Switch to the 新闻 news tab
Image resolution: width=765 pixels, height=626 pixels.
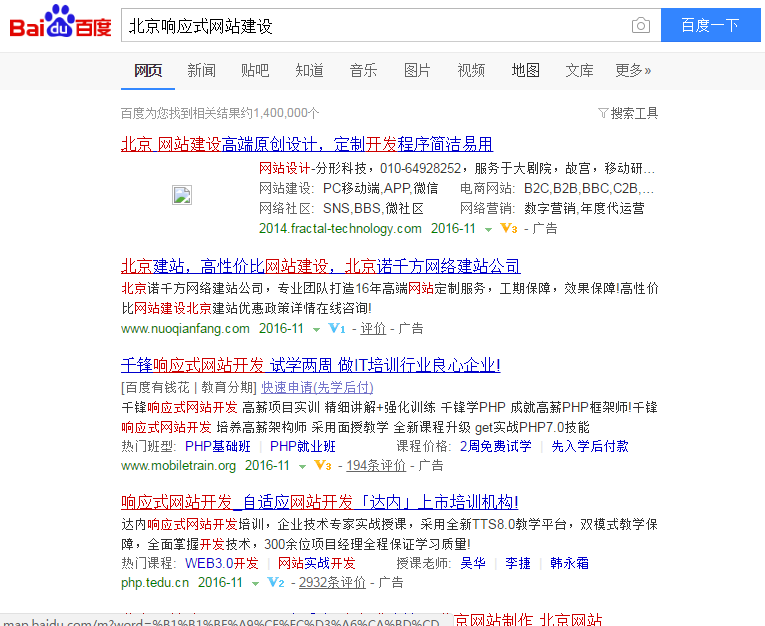(x=201, y=70)
